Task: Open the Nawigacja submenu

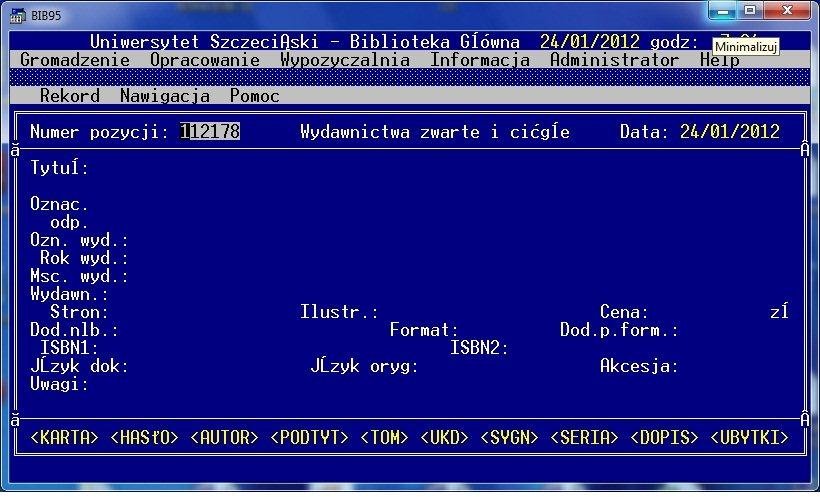Action: [x=165, y=96]
